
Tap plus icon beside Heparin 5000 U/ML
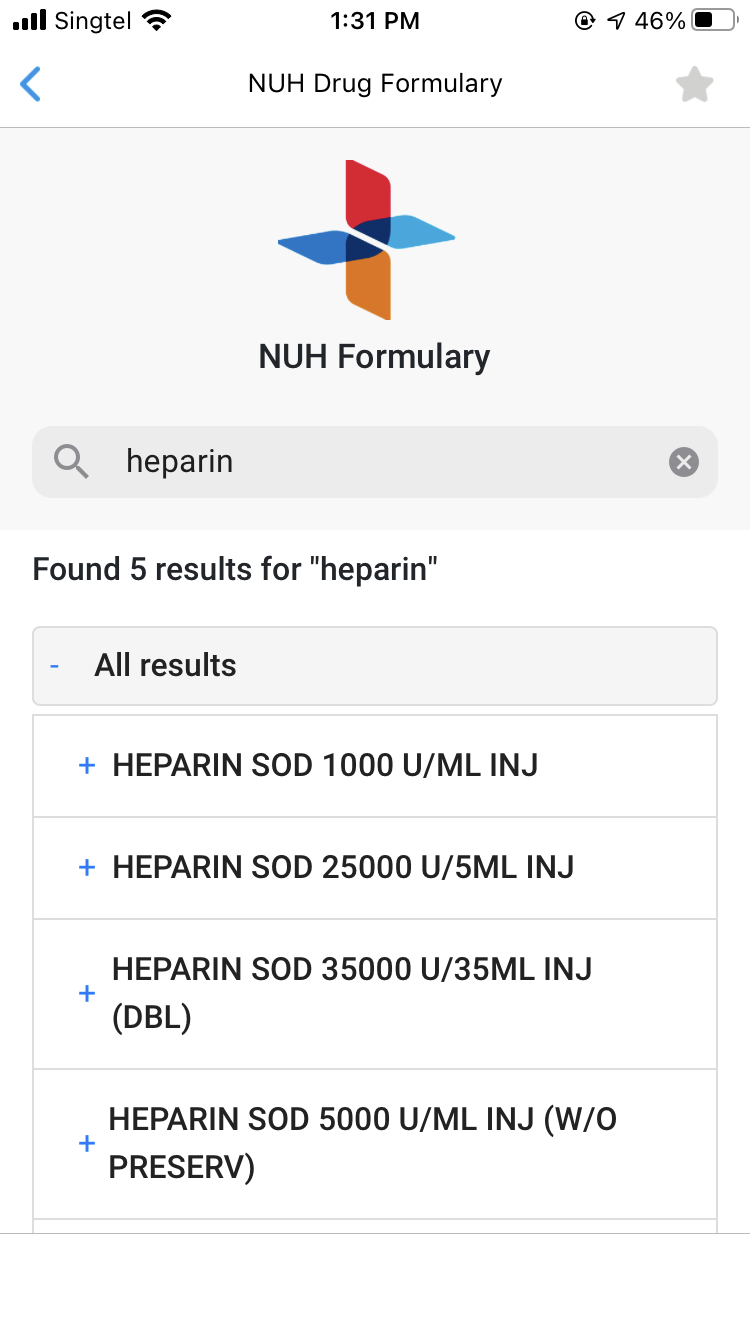coord(87,1143)
